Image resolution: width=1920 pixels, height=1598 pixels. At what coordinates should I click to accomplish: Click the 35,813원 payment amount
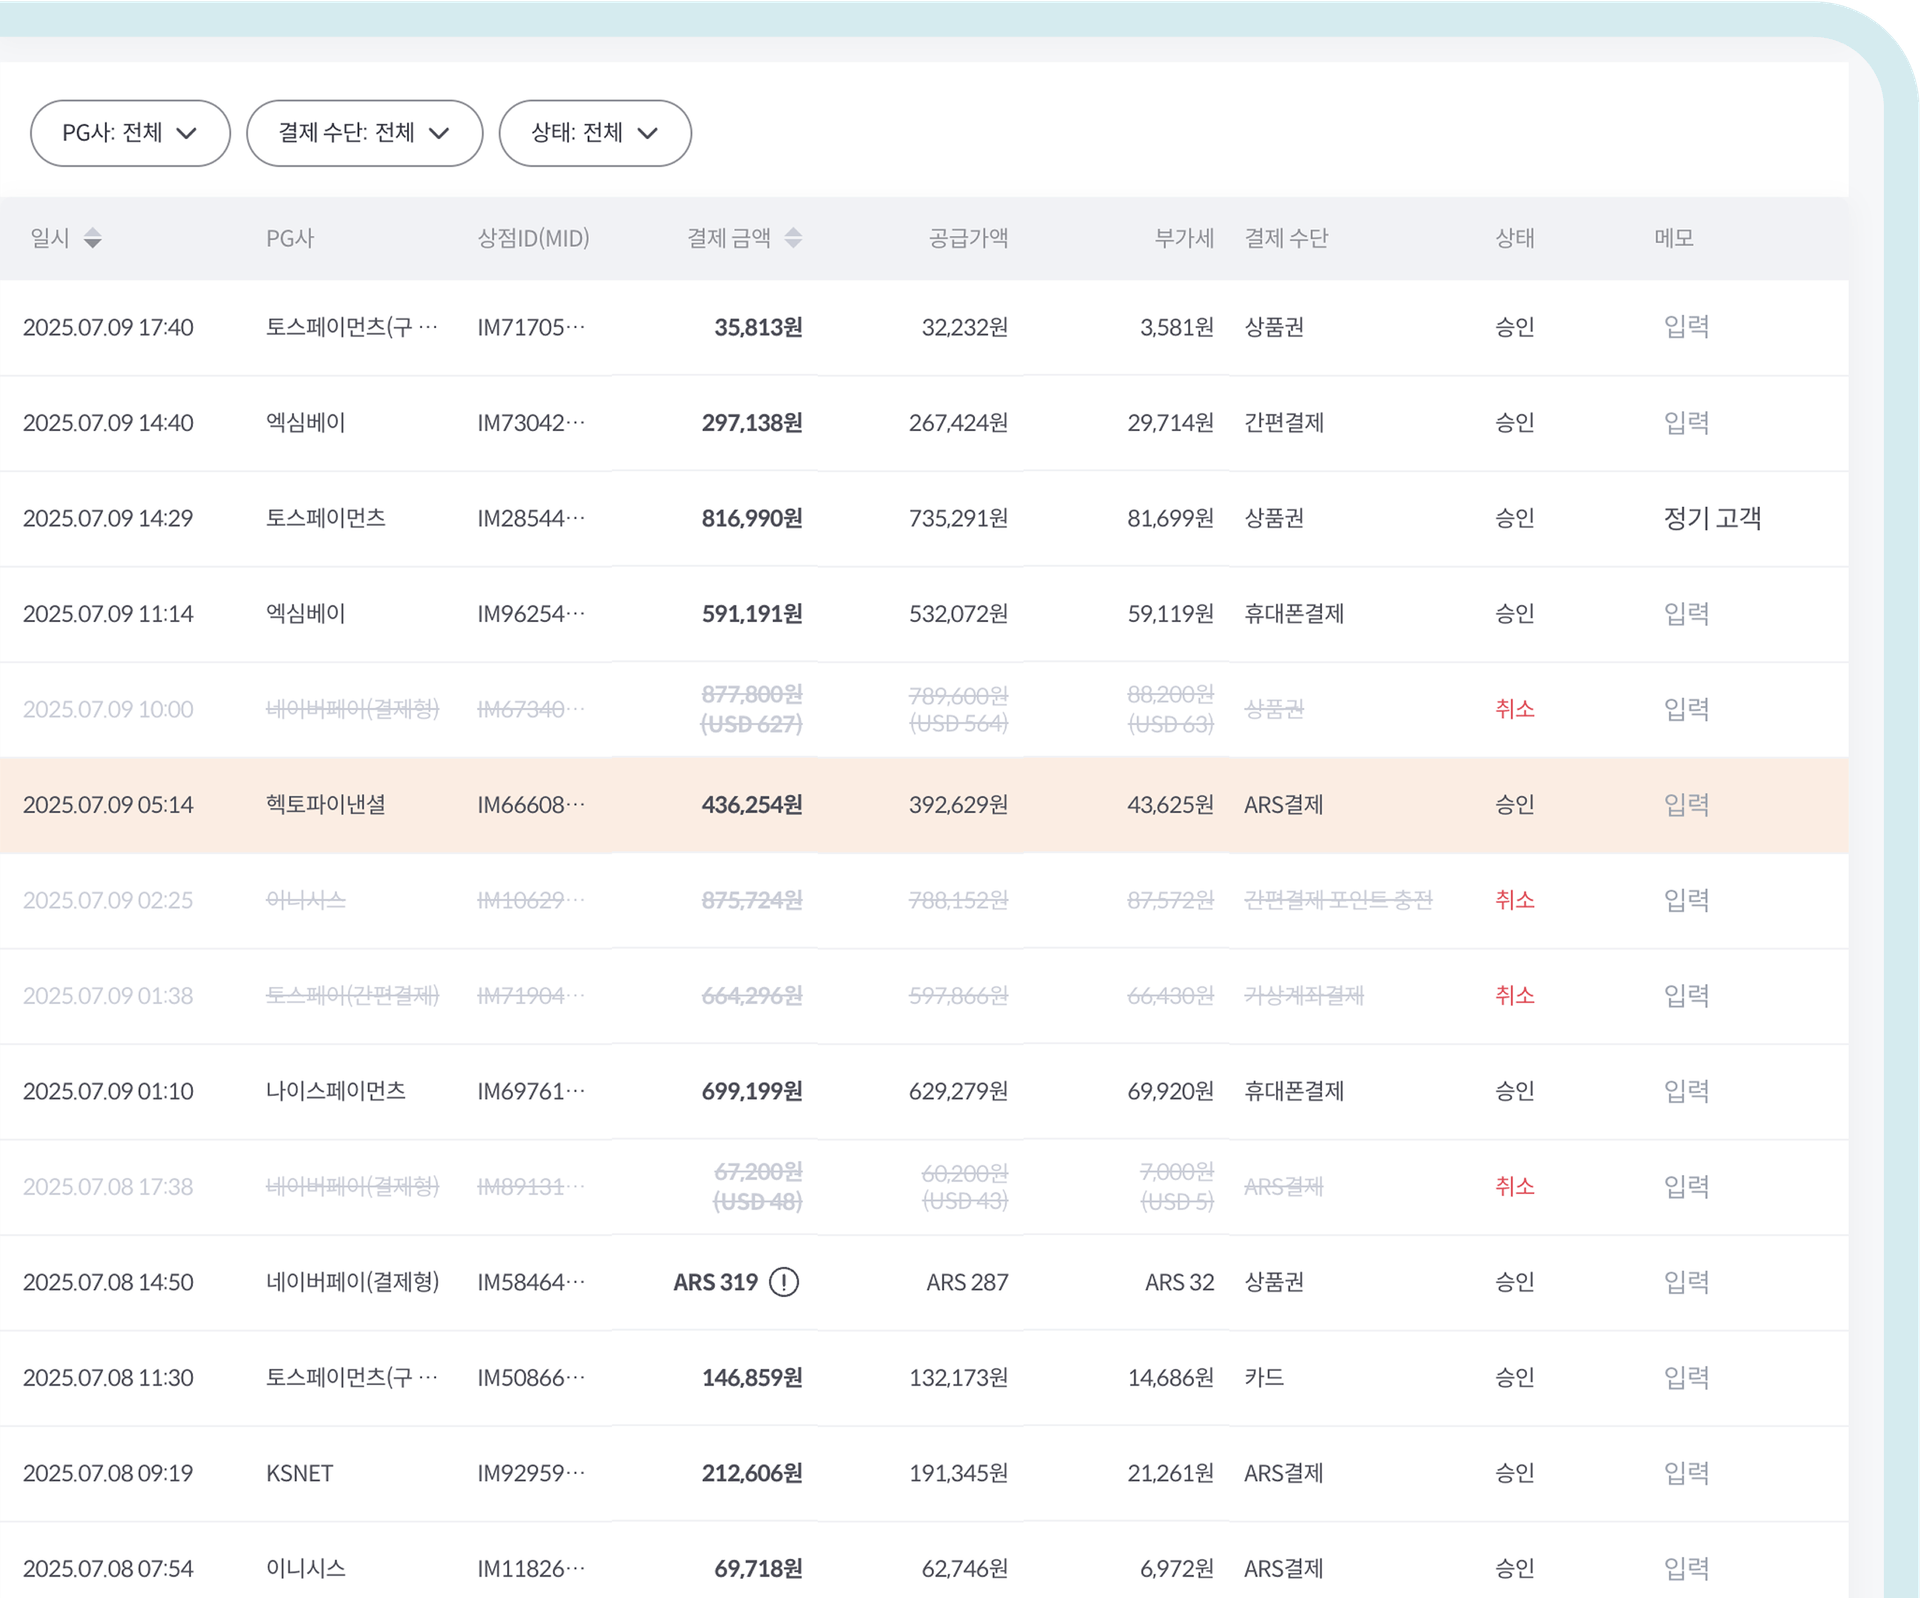758,327
